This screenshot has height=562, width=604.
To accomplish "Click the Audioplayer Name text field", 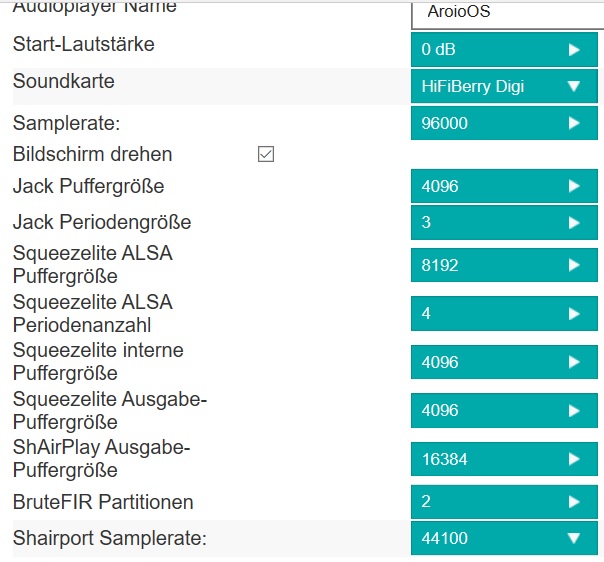I will point(506,14).
